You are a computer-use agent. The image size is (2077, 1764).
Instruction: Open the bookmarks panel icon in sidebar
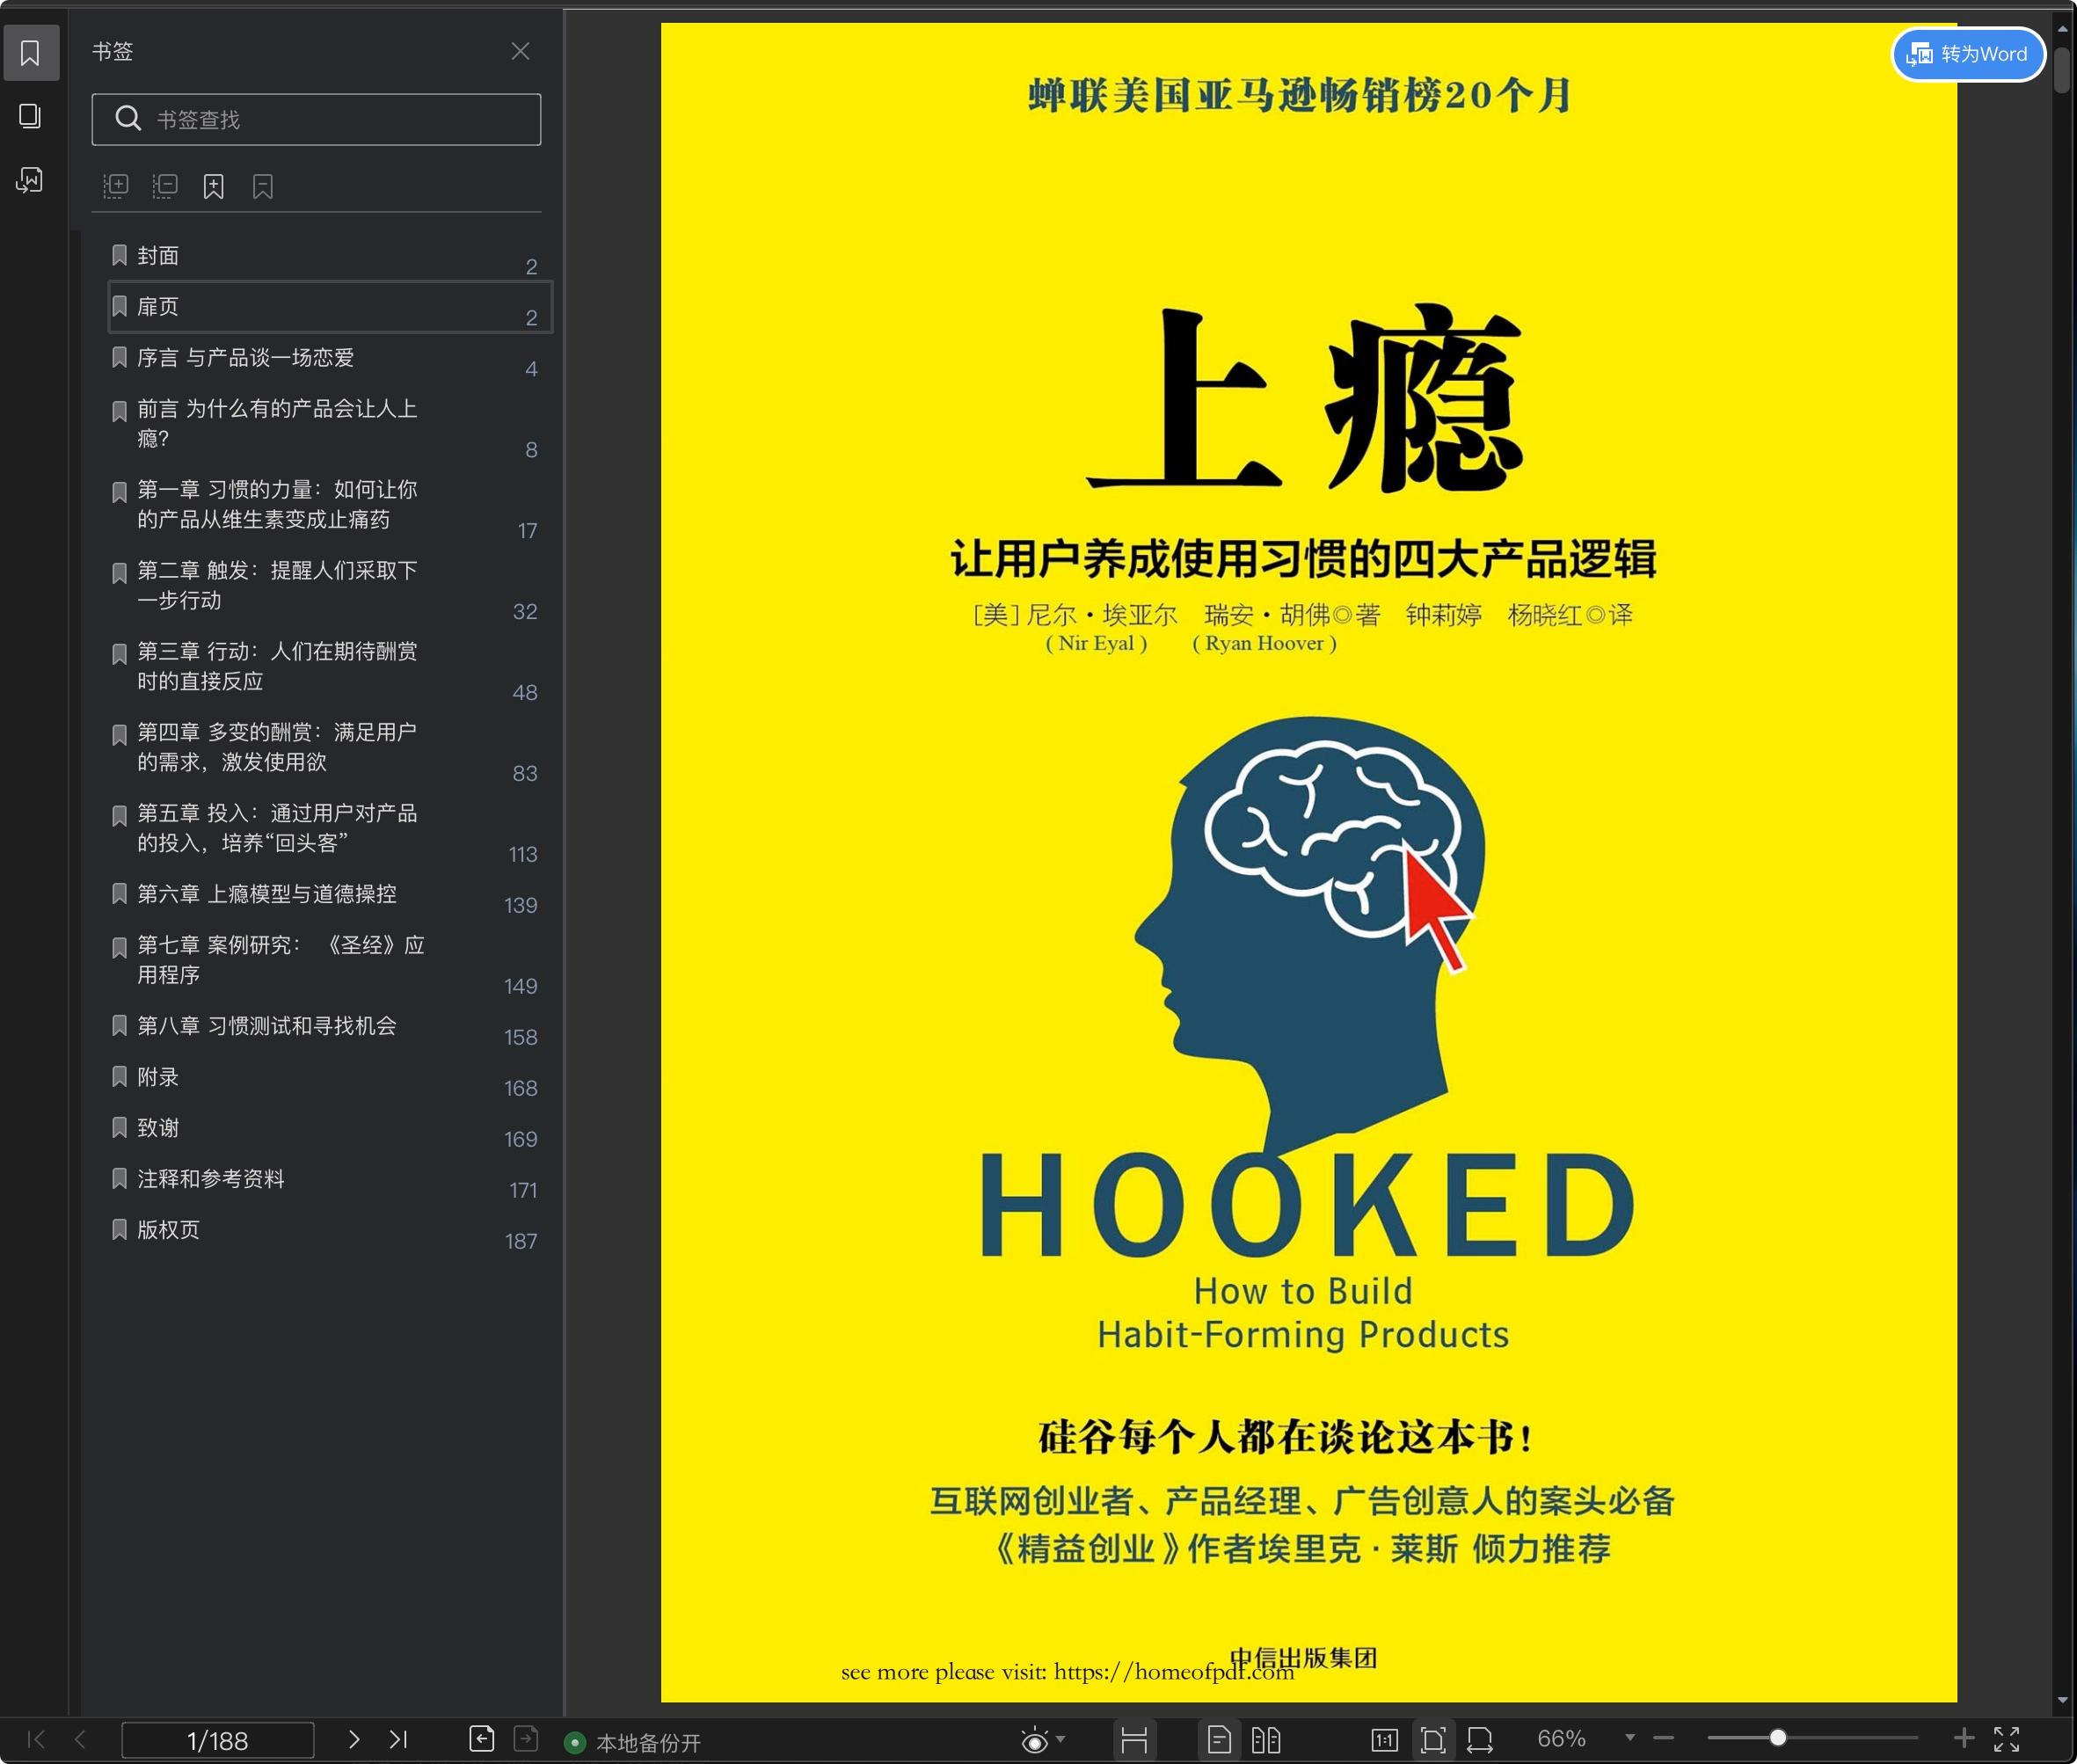point(30,53)
